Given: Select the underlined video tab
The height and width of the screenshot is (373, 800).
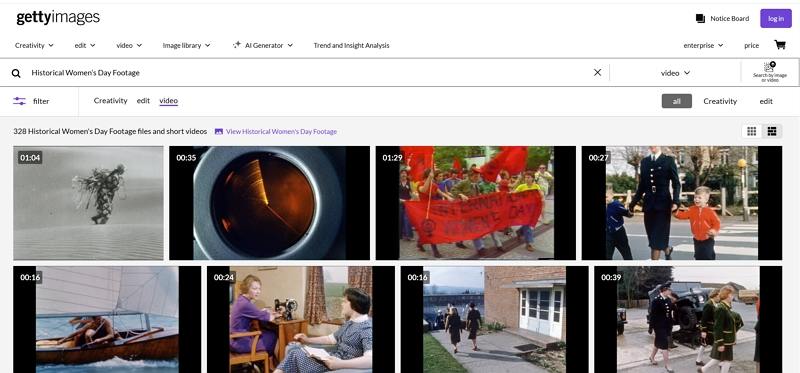Looking at the screenshot, I should tap(168, 101).
